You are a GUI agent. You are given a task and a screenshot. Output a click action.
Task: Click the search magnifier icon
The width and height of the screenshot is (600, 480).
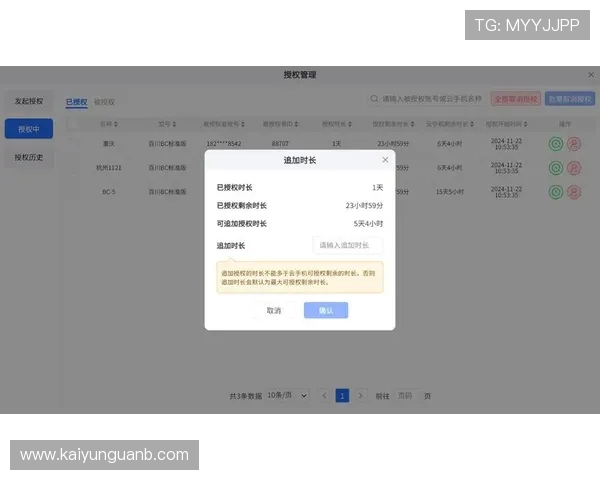pos(374,99)
